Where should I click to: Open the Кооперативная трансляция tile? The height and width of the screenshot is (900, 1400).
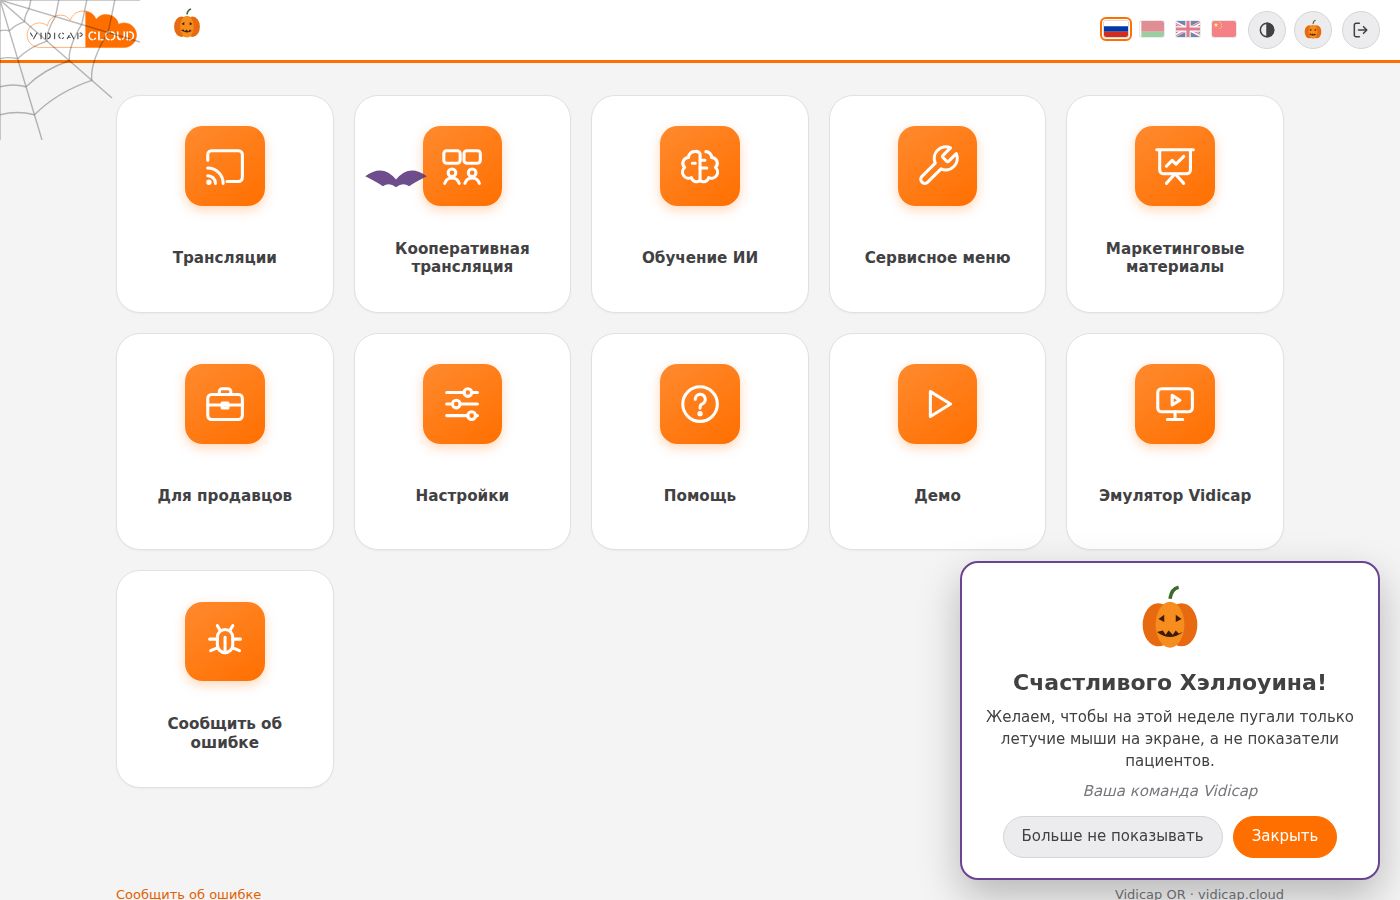pos(462,204)
